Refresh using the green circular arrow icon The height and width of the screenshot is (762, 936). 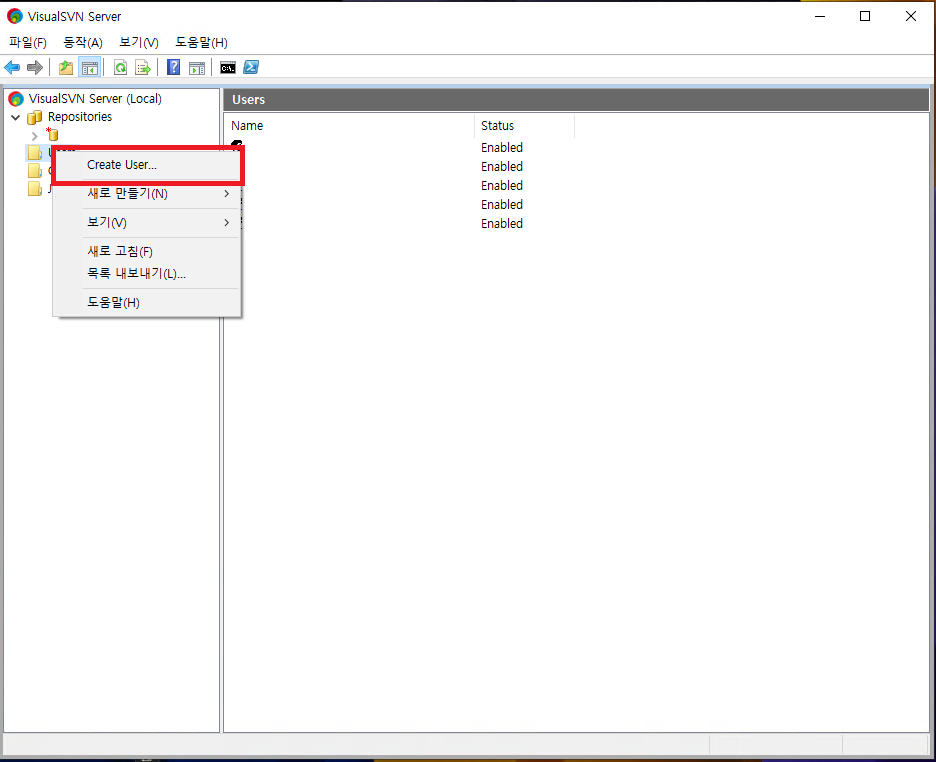[121, 67]
